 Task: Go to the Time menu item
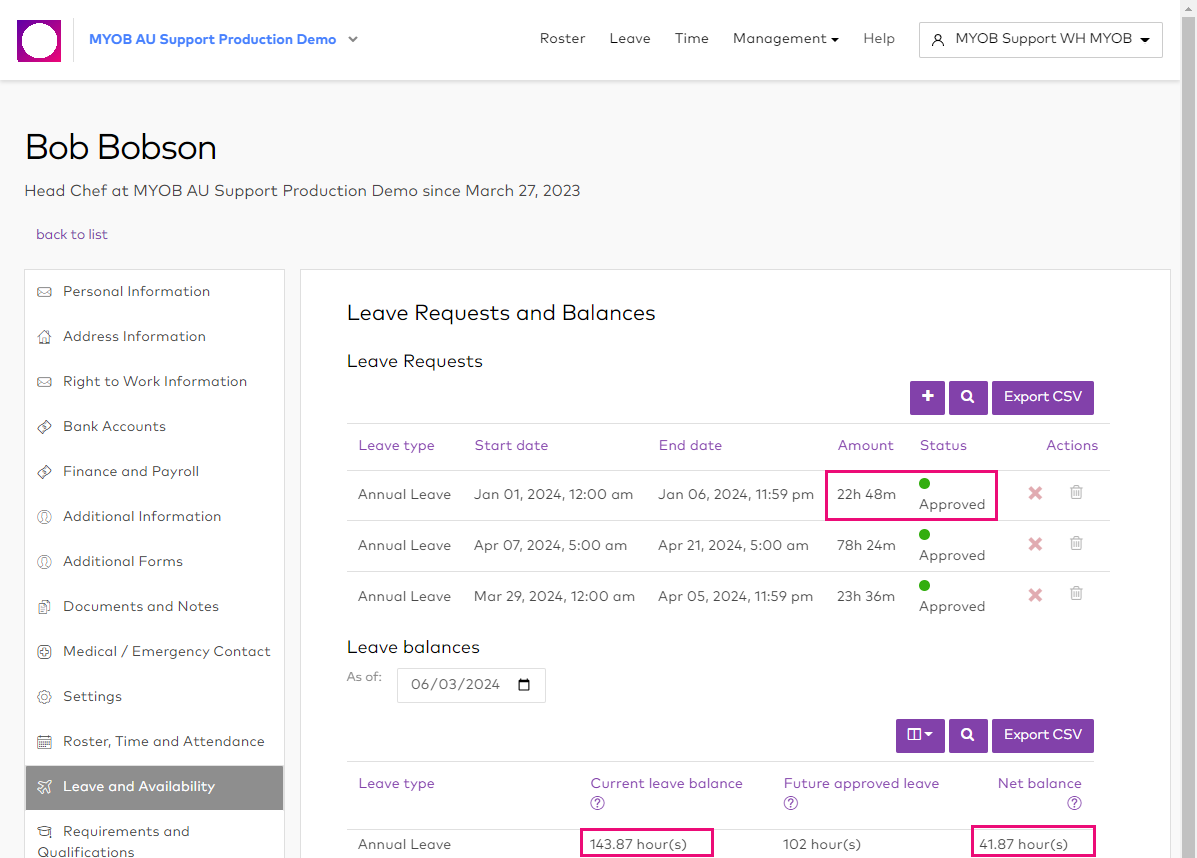pyautogui.click(x=691, y=39)
